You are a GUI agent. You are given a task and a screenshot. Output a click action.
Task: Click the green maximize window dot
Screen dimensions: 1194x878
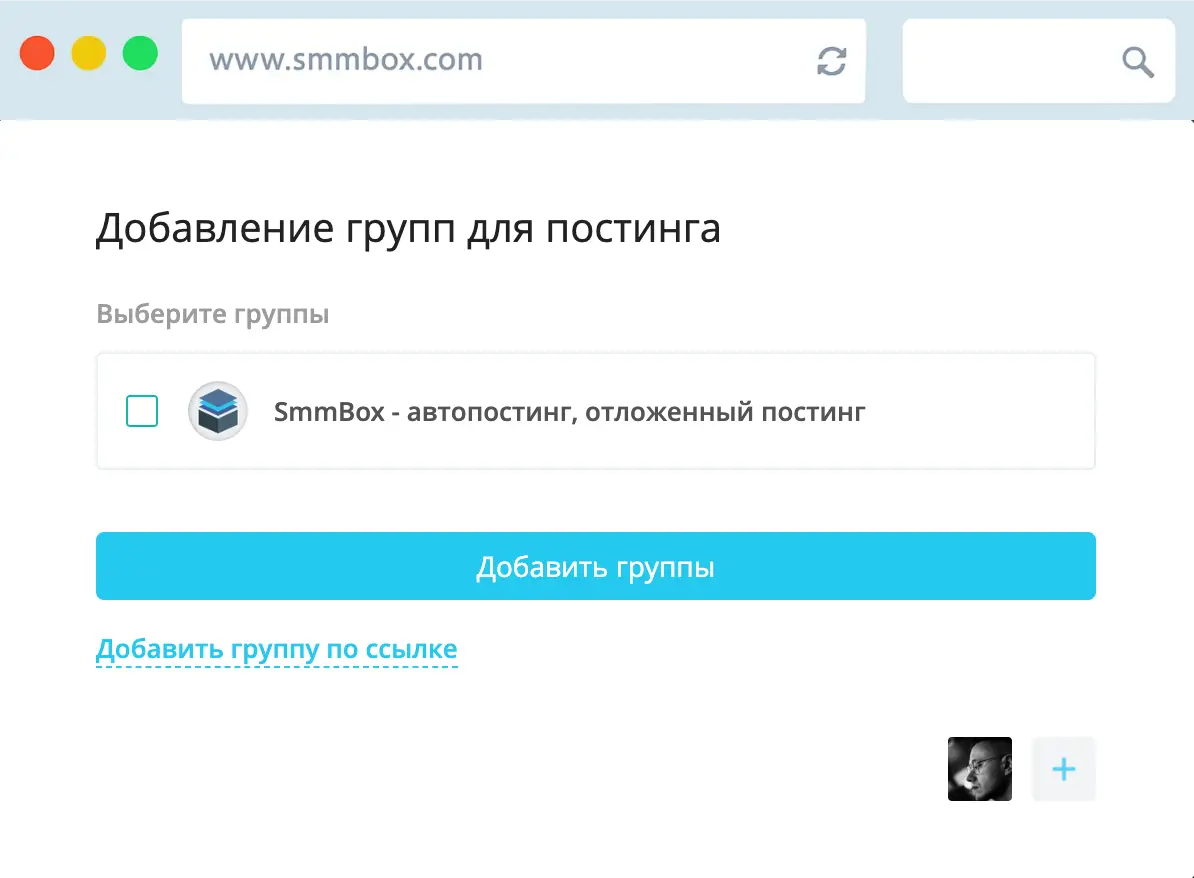click(x=140, y=53)
